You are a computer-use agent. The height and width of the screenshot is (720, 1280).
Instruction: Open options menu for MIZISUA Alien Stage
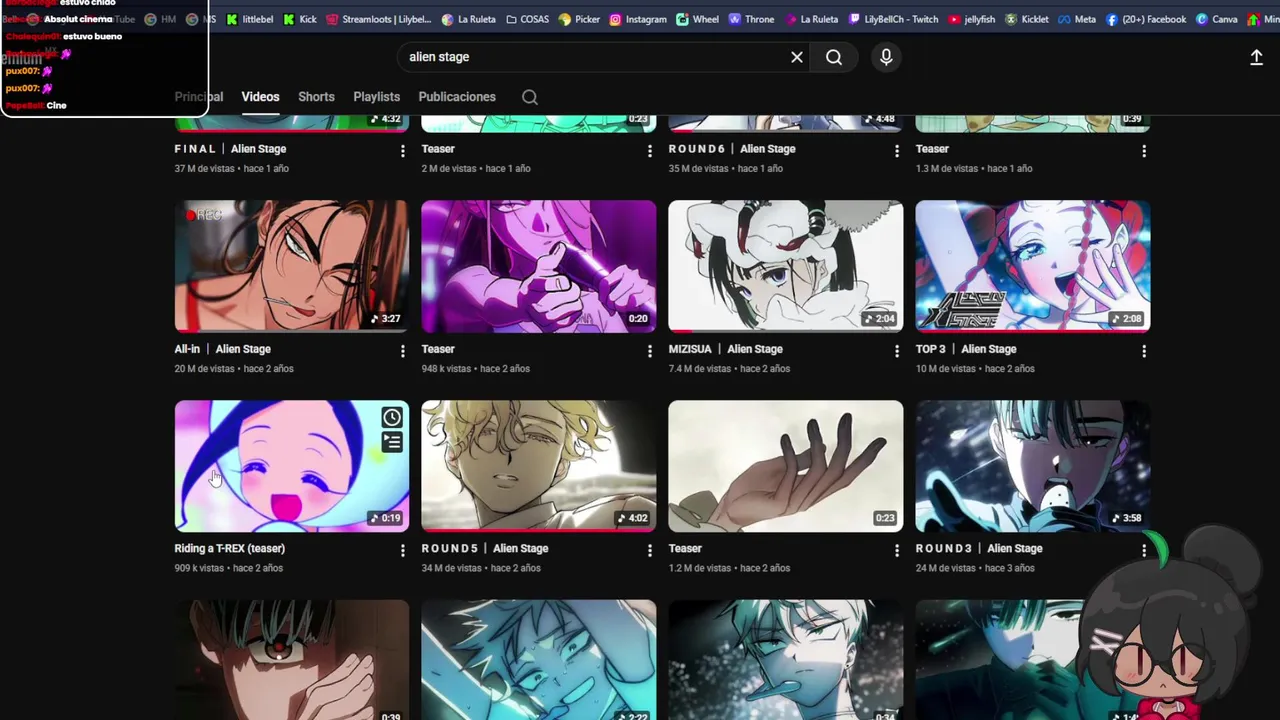(x=897, y=351)
